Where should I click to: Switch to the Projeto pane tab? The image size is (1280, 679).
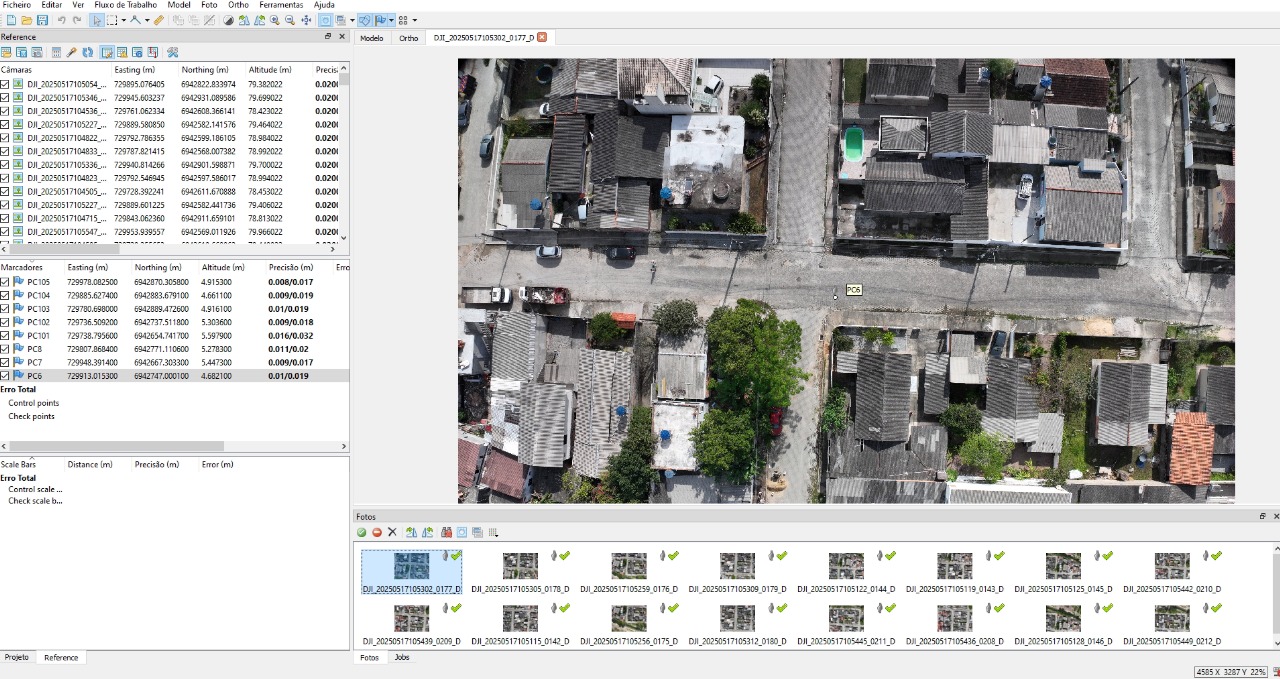pyautogui.click(x=17, y=657)
